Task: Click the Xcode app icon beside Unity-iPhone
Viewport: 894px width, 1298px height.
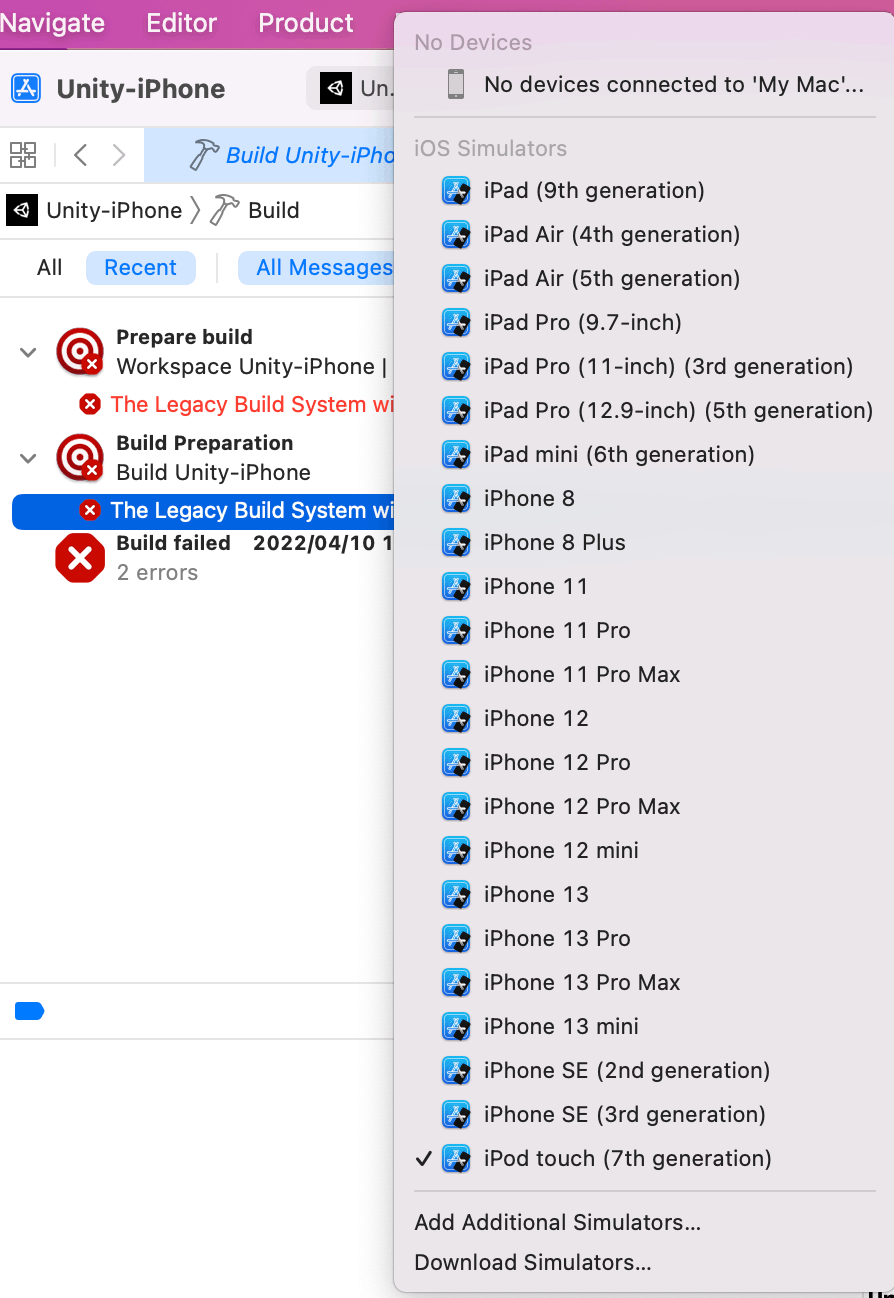Action: (26, 88)
